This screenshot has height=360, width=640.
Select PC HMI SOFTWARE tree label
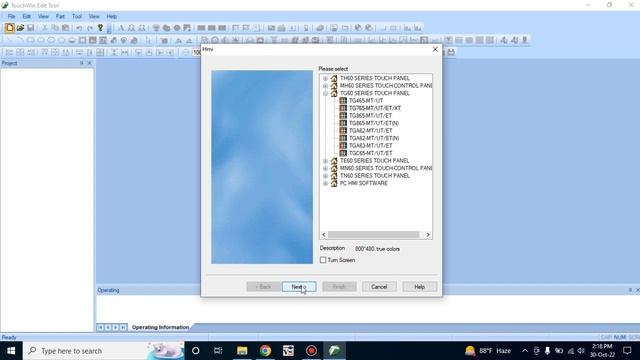[364, 183]
